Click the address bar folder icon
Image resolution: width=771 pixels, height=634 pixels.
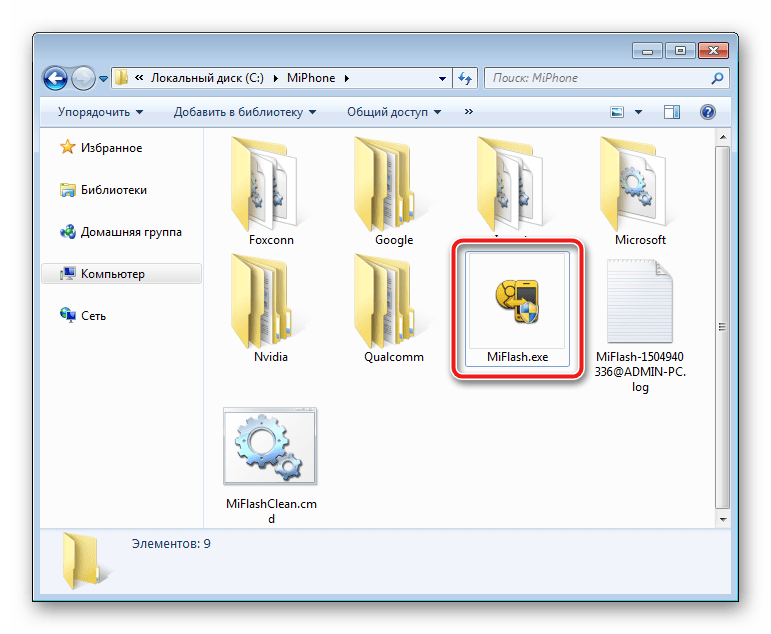click(x=121, y=78)
